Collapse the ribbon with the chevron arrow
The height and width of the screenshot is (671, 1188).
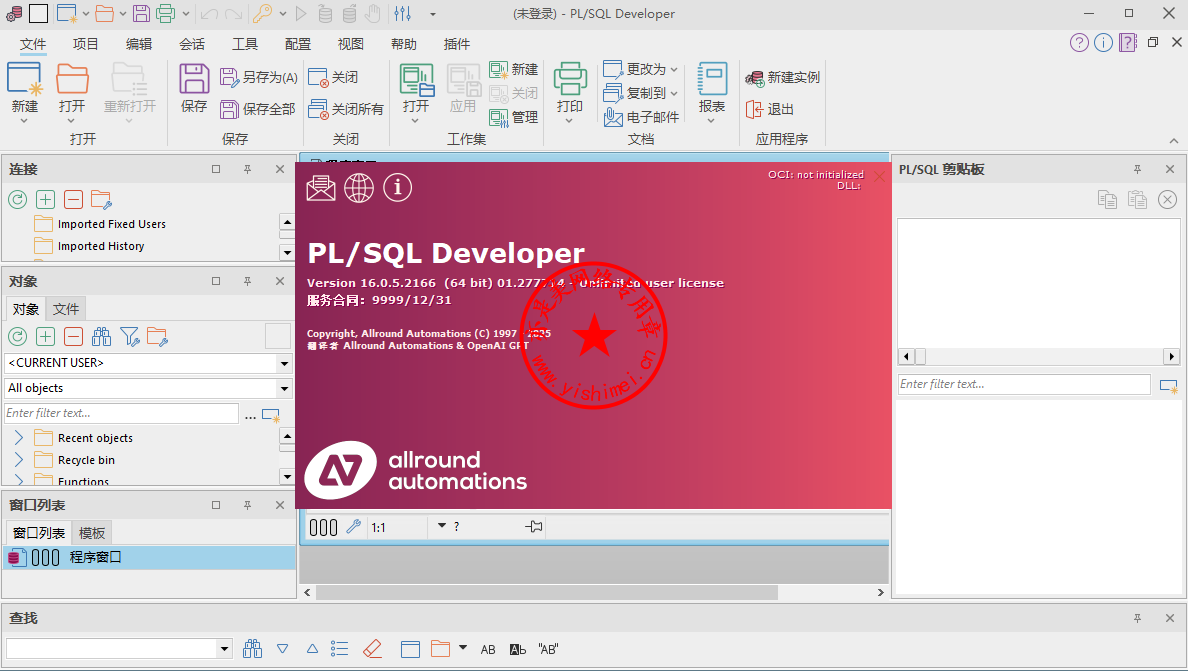[1174, 140]
